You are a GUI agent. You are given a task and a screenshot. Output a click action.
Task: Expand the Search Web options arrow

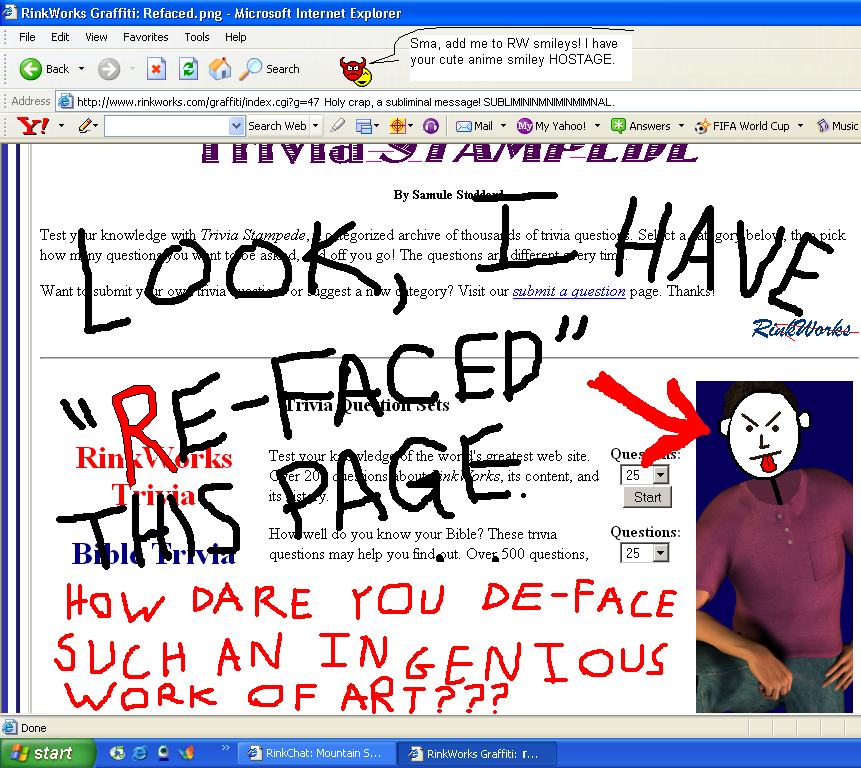point(315,126)
